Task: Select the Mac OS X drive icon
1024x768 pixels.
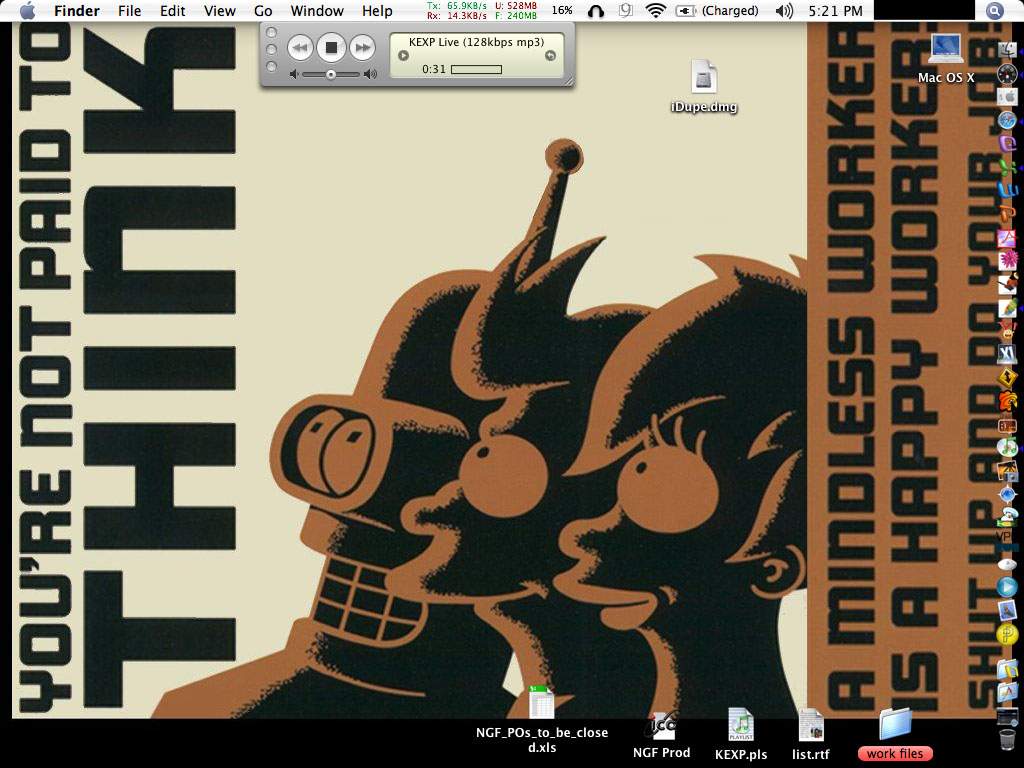Action: pos(946,59)
